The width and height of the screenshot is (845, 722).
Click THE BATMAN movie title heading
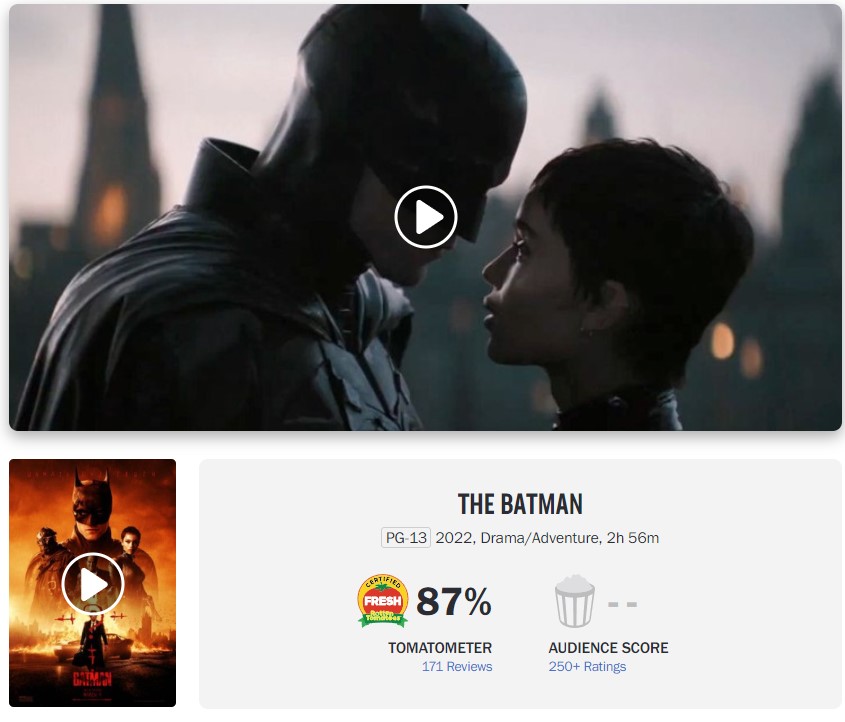[520, 504]
